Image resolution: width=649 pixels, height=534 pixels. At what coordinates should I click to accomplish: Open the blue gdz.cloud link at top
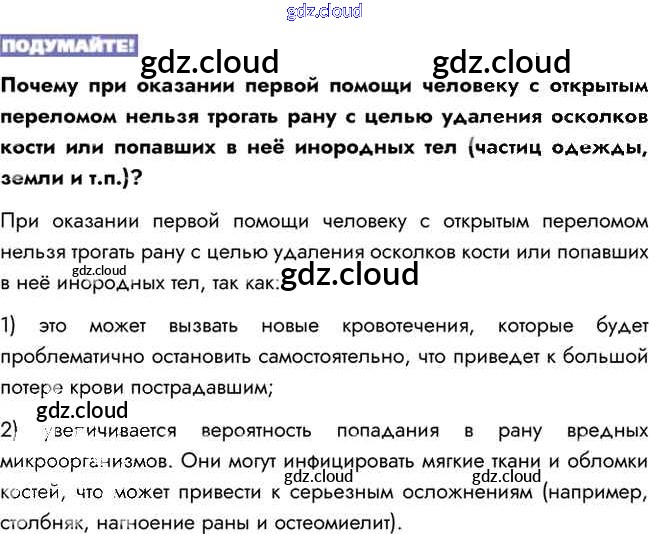pos(323,12)
